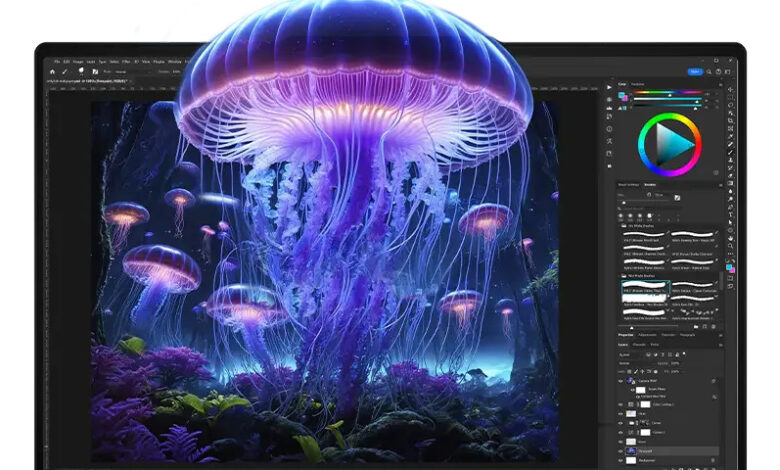Click the Background layer thumbnail

pos(631,461)
